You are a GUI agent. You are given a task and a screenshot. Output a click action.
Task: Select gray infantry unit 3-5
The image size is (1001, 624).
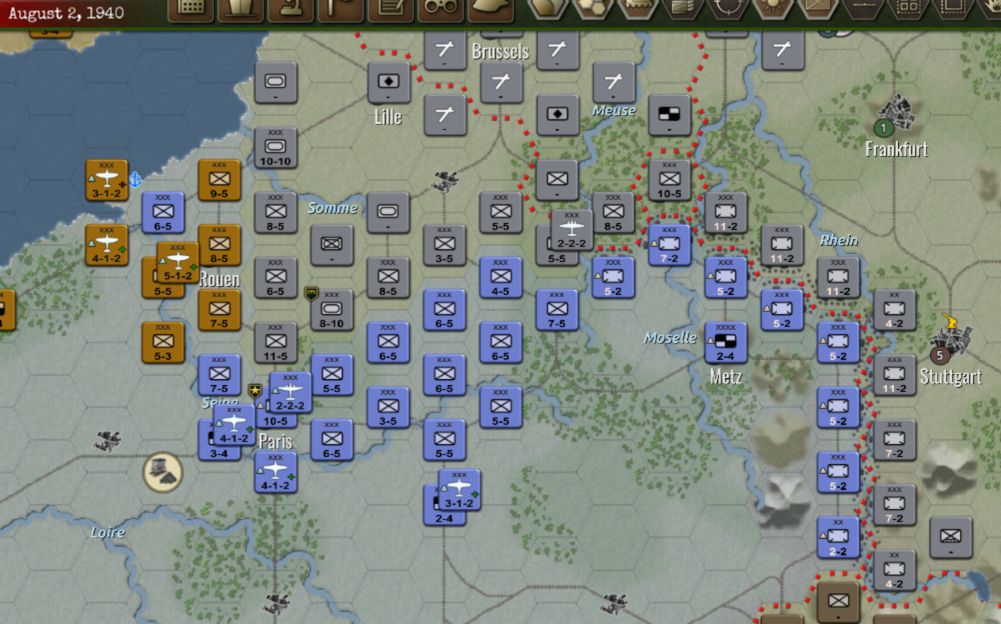pyautogui.click(x=445, y=245)
